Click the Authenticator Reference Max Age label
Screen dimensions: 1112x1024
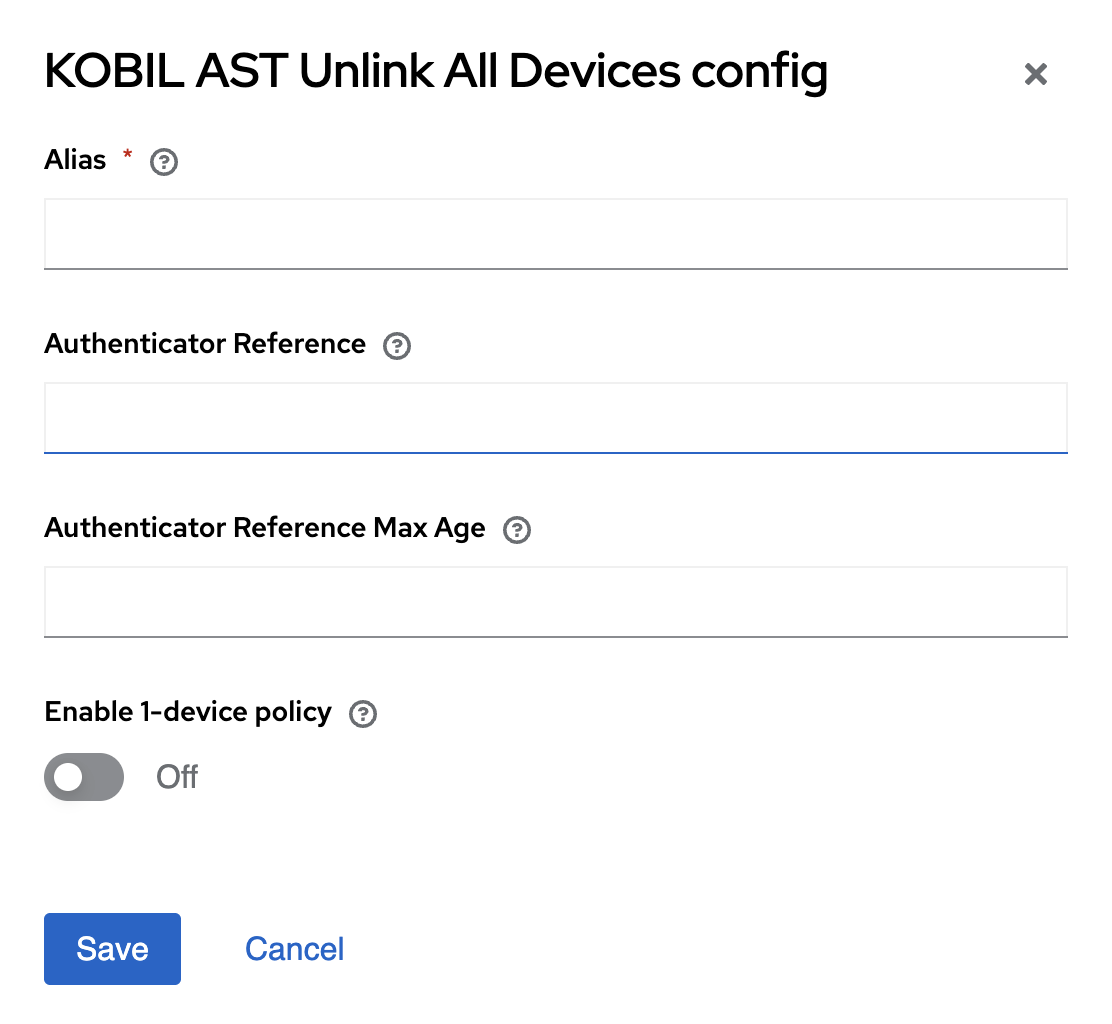tap(264, 528)
